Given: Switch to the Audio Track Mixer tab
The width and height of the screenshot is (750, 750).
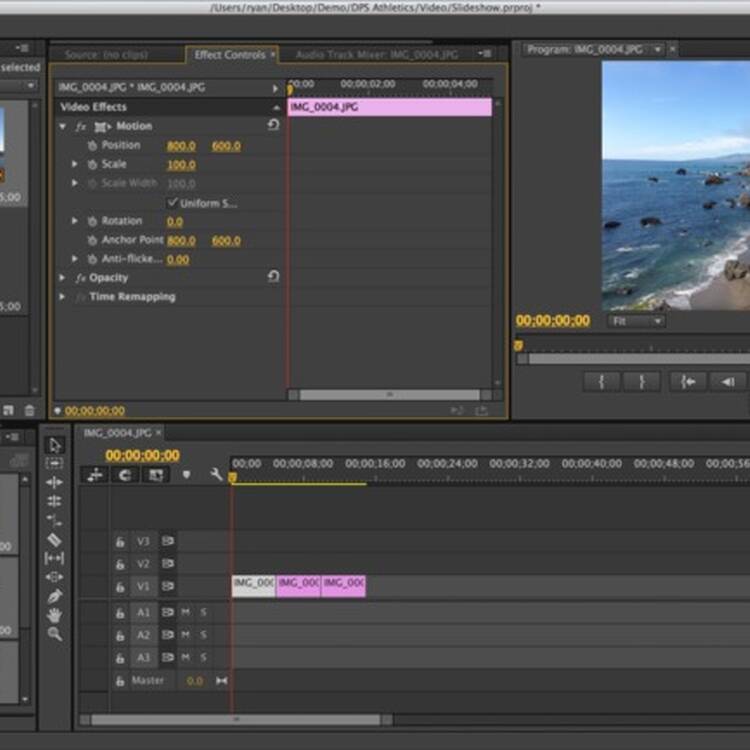Looking at the screenshot, I should pos(376,55).
